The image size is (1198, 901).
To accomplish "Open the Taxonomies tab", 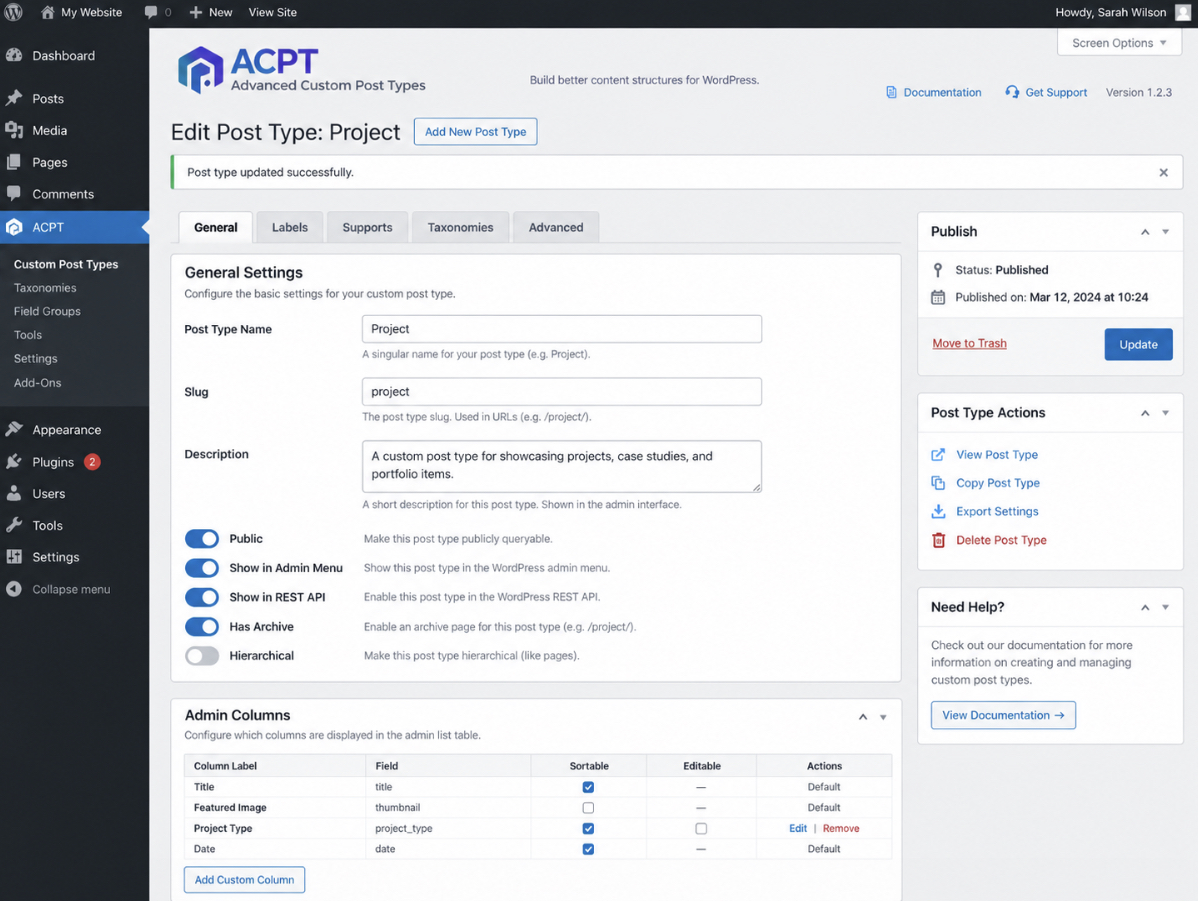I will [x=460, y=228].
